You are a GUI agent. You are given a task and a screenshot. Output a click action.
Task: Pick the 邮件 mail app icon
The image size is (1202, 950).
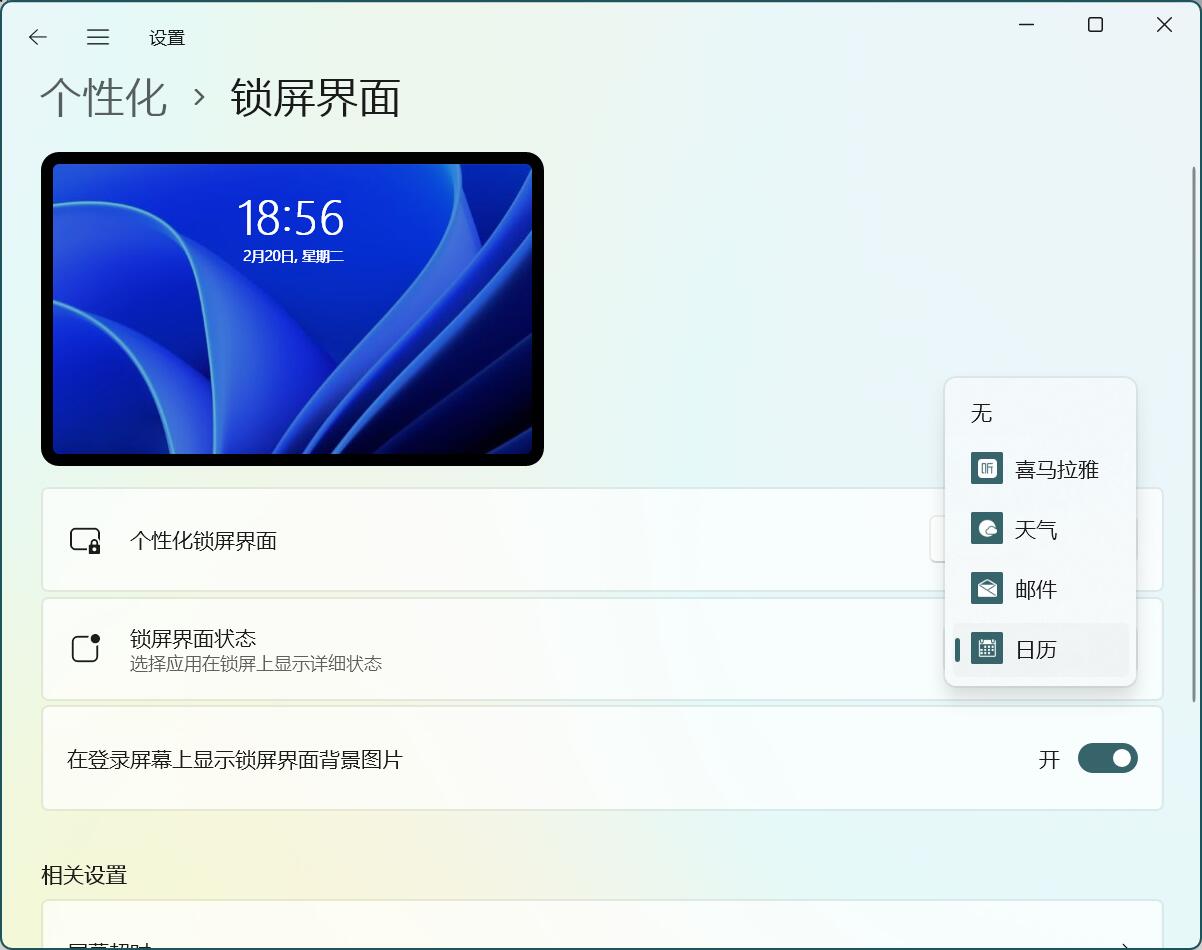(x=987, y=588)
